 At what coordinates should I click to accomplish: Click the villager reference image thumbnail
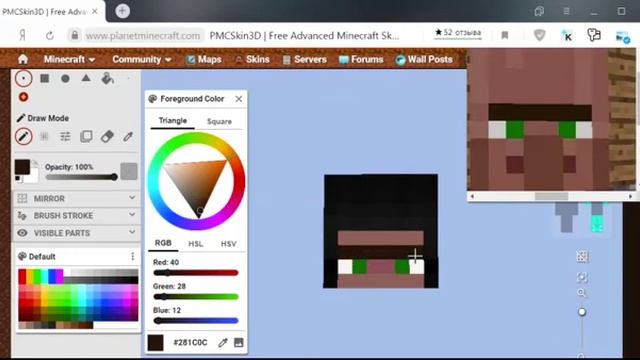551,120
